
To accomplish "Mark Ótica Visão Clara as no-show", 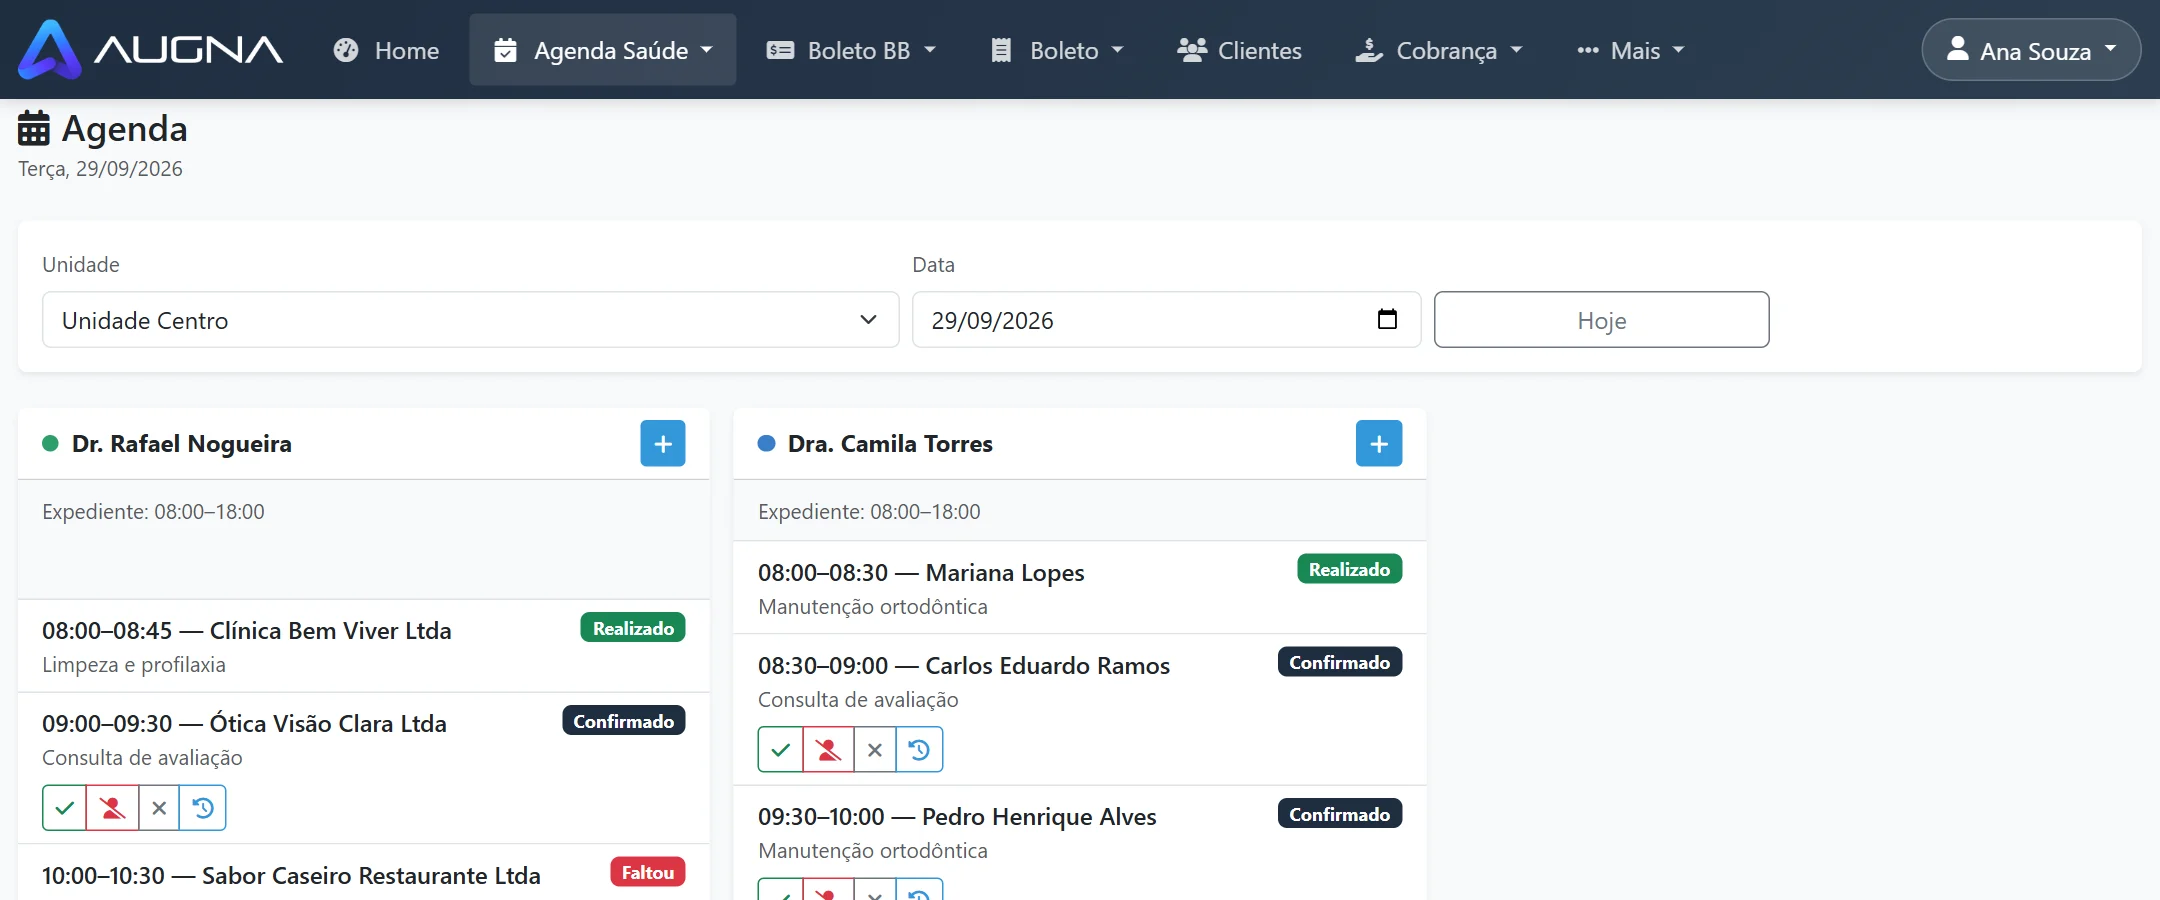I will [x=112, y=808].
